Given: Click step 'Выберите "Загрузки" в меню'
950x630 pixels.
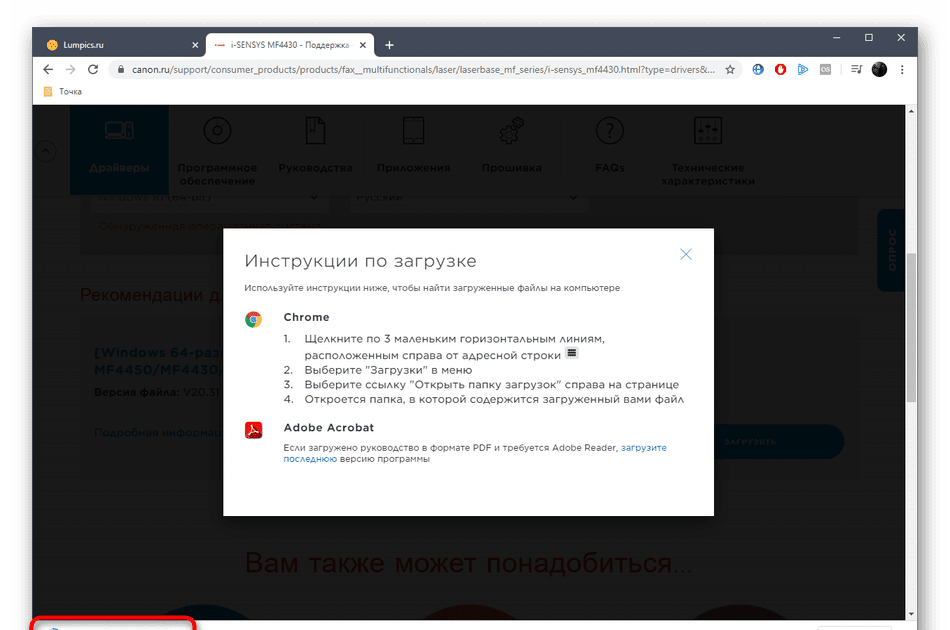Looking at the screenshot, I should [x=388, y=370].
